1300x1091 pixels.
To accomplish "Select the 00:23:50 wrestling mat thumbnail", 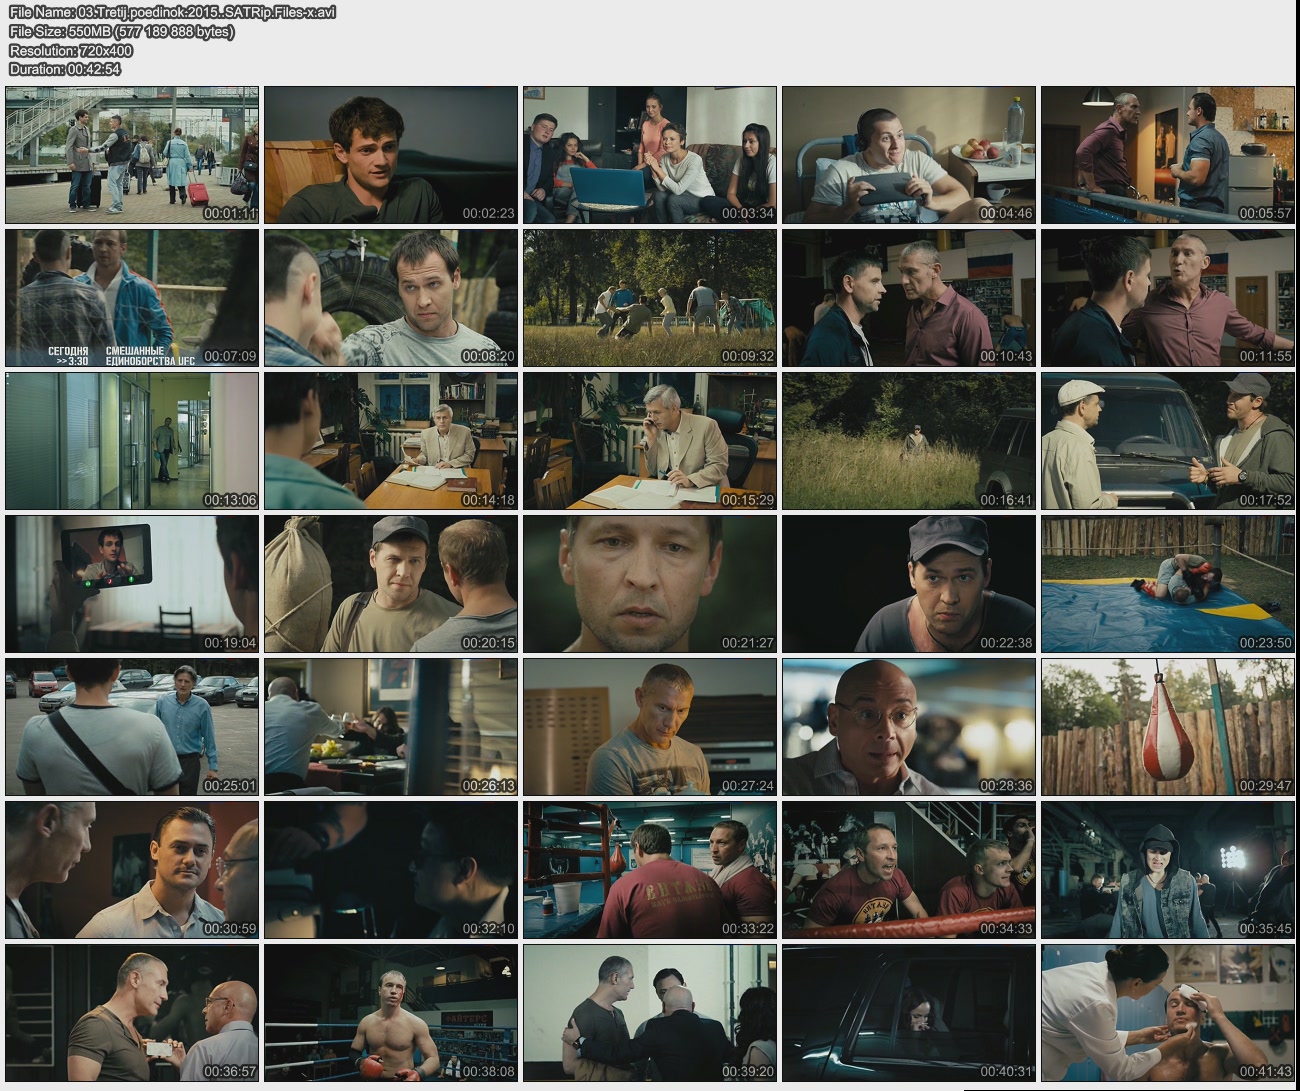I will pos(1168,584).
